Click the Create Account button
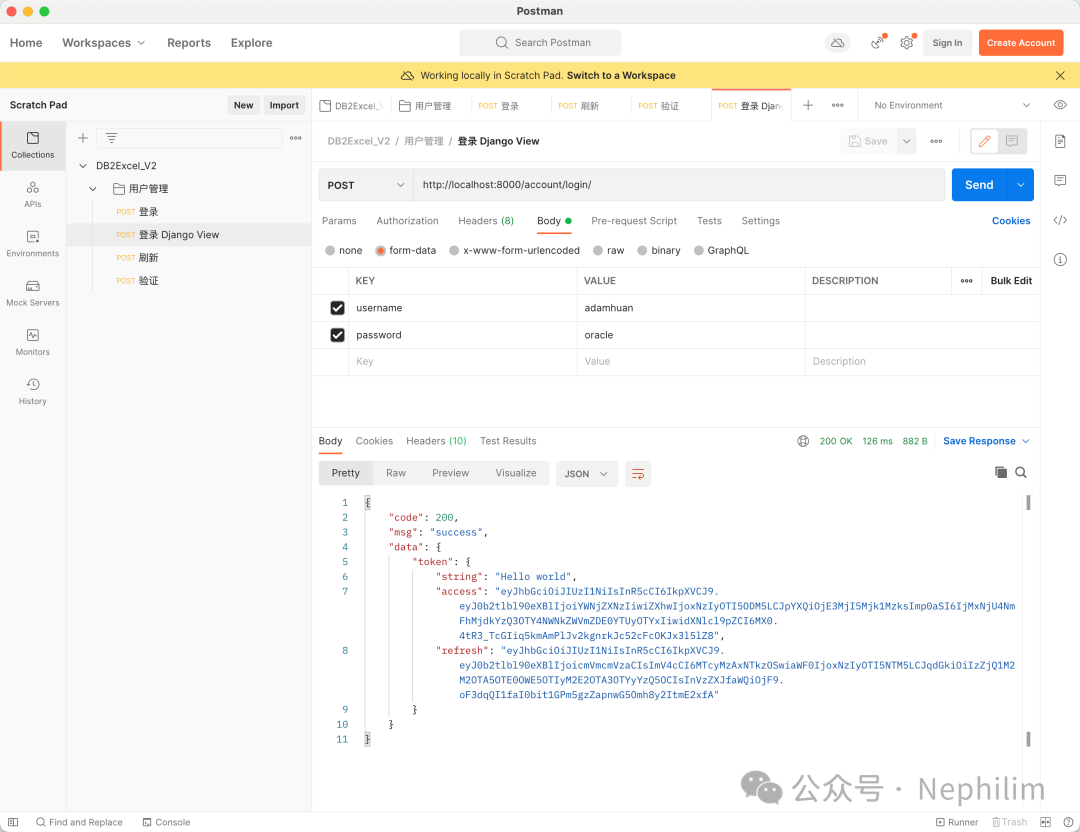The width and height of the screenshot is (1080, 832). 1021,43
